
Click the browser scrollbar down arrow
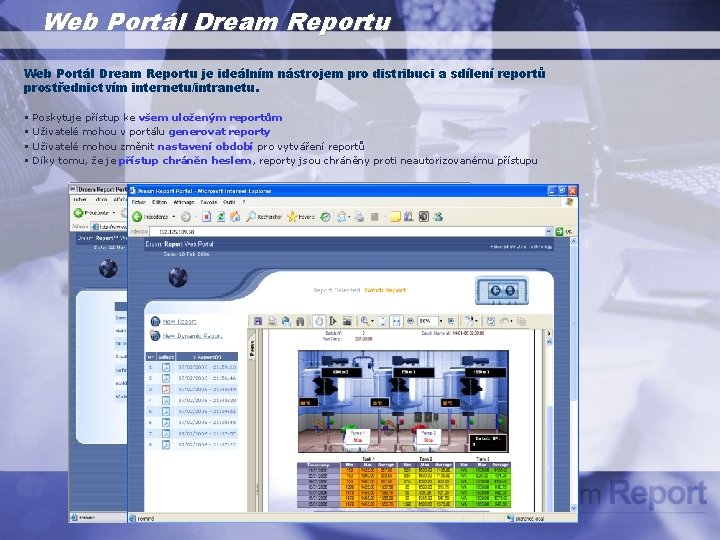(x=574, y=507)
